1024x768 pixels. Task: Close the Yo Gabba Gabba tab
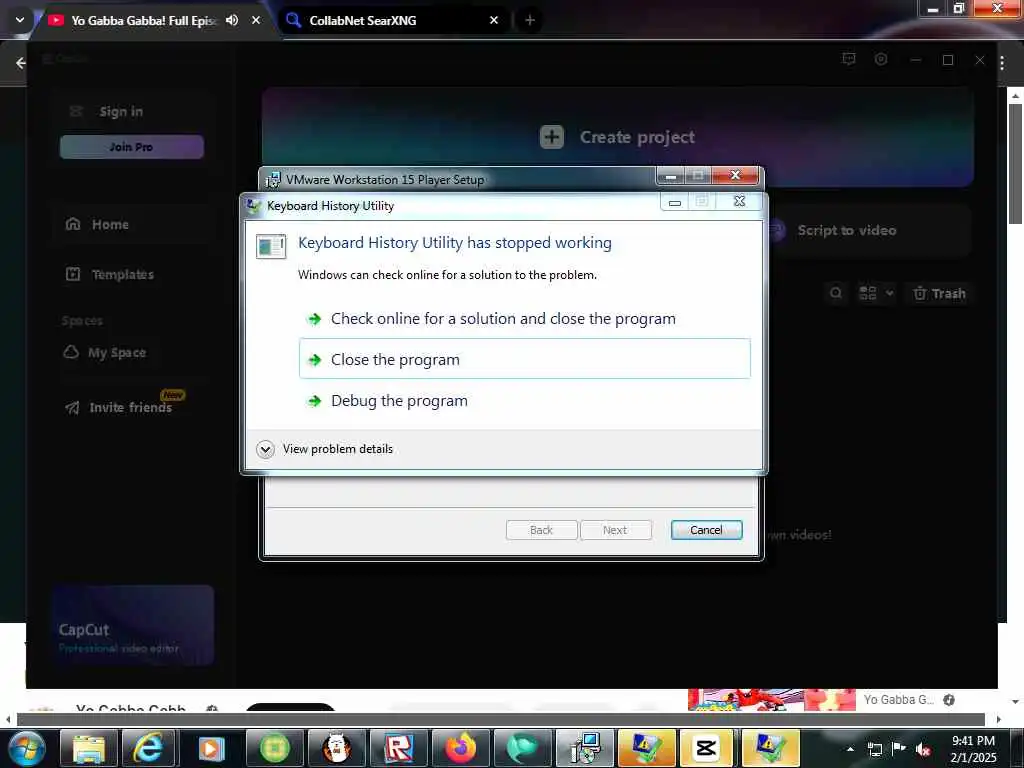(256, 20)
